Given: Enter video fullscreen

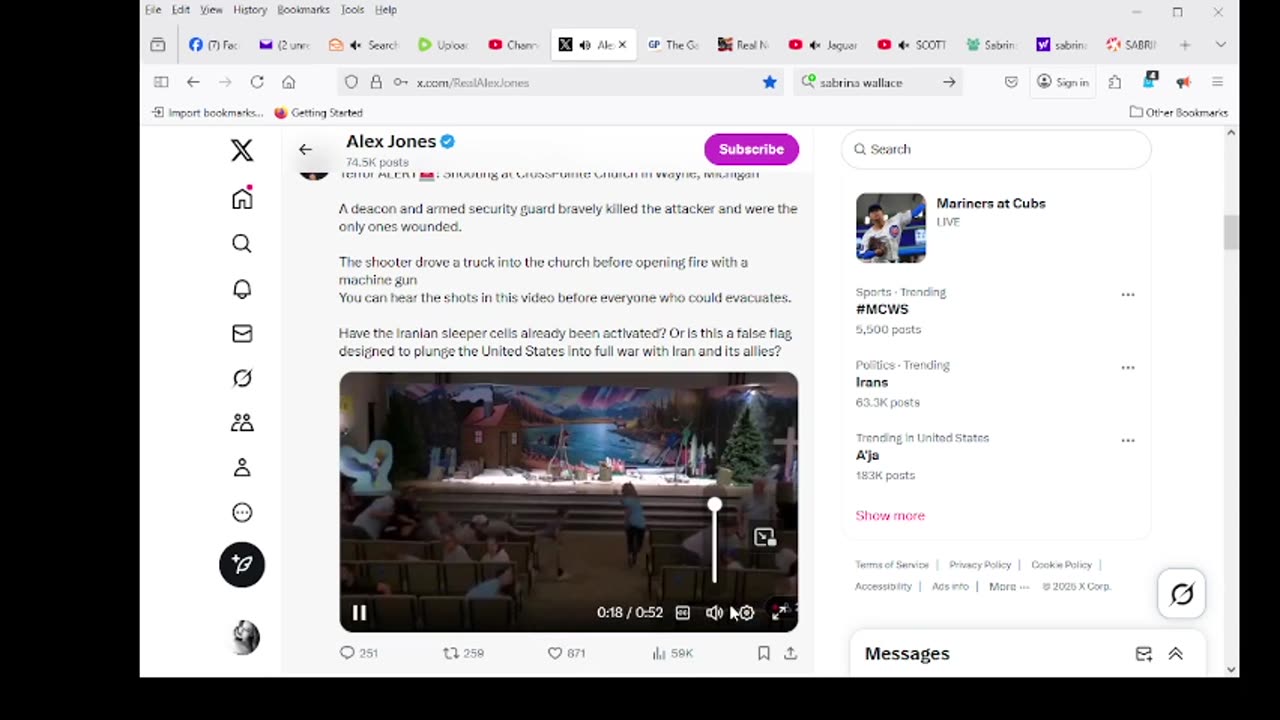Looking at the screenshot, I should 779,613.
